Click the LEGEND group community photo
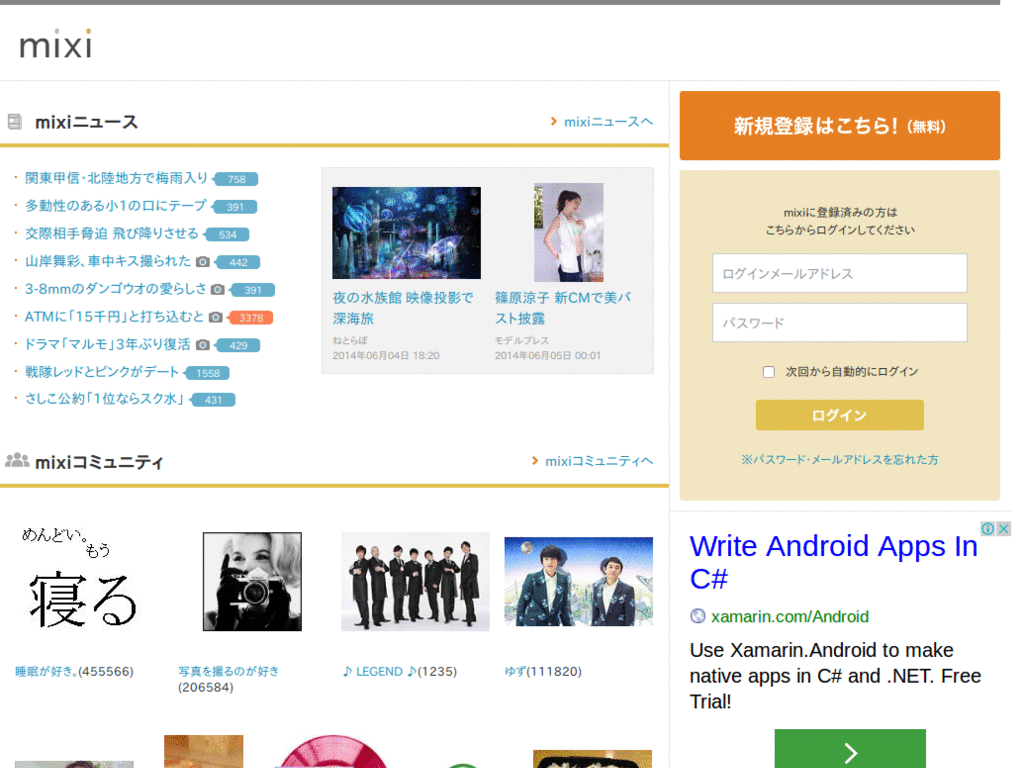The image size is (1024, 768). pos(415,581)
